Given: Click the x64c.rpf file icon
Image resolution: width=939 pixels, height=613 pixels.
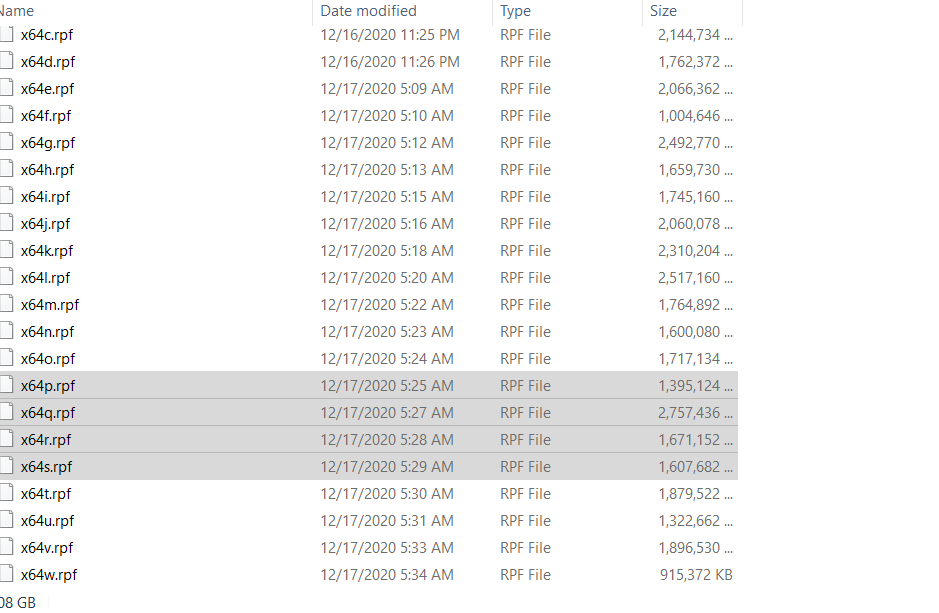Looking at the screenshot, I should pos(5,35).
